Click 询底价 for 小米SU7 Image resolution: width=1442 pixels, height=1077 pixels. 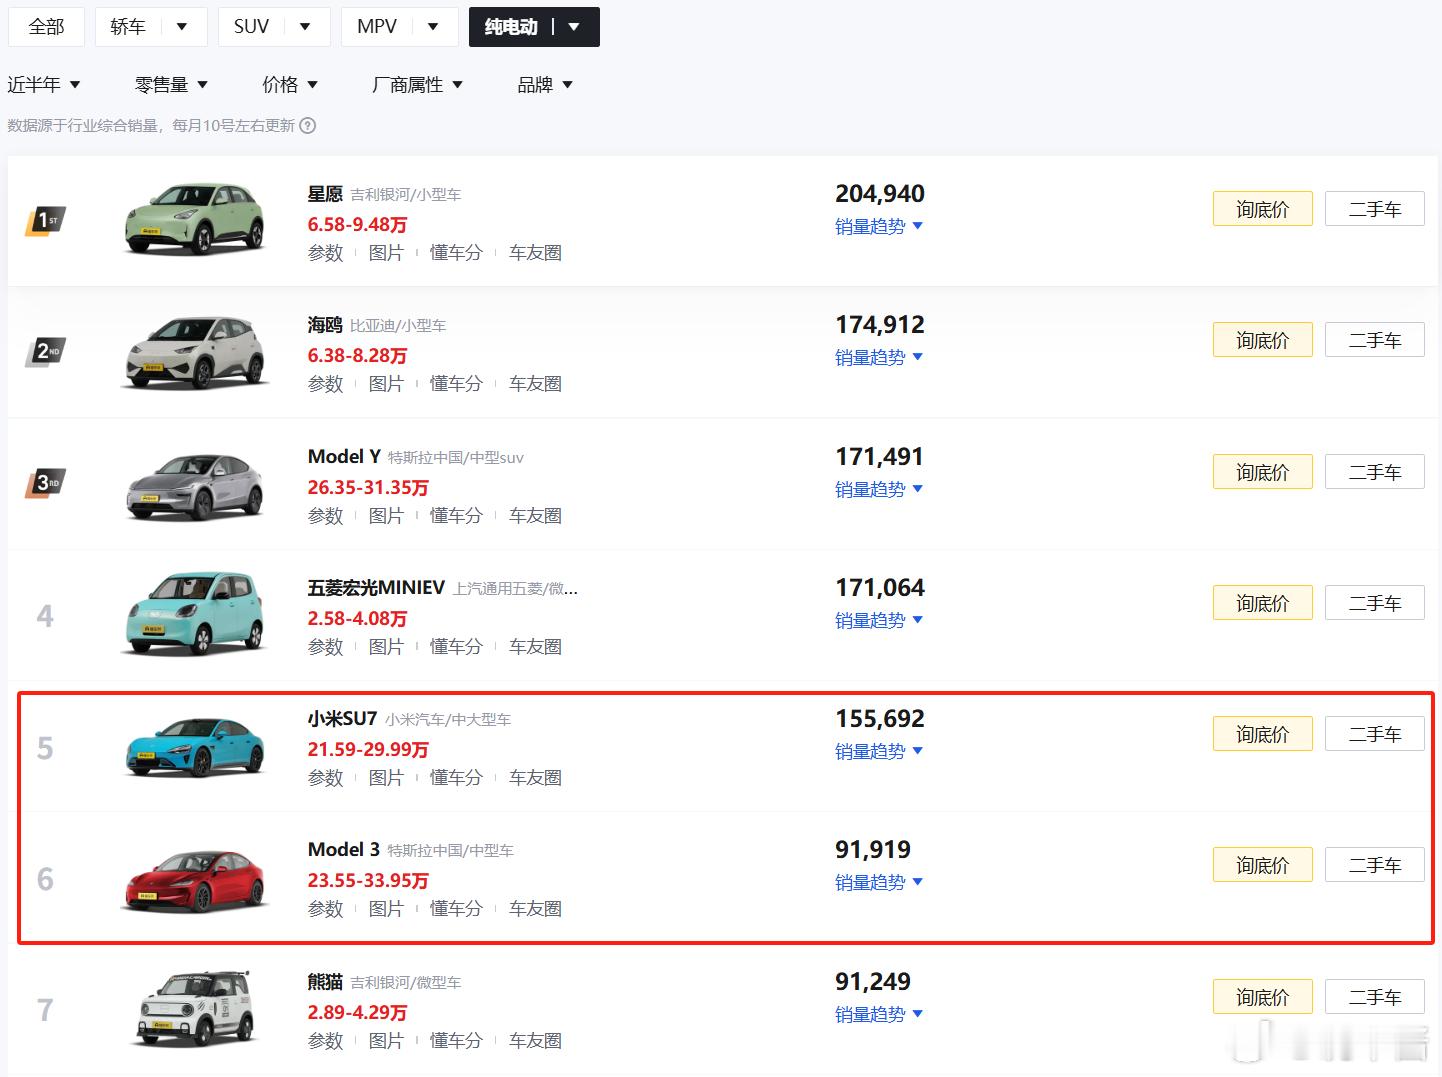pyautogui.click(x=1263, y=734)
